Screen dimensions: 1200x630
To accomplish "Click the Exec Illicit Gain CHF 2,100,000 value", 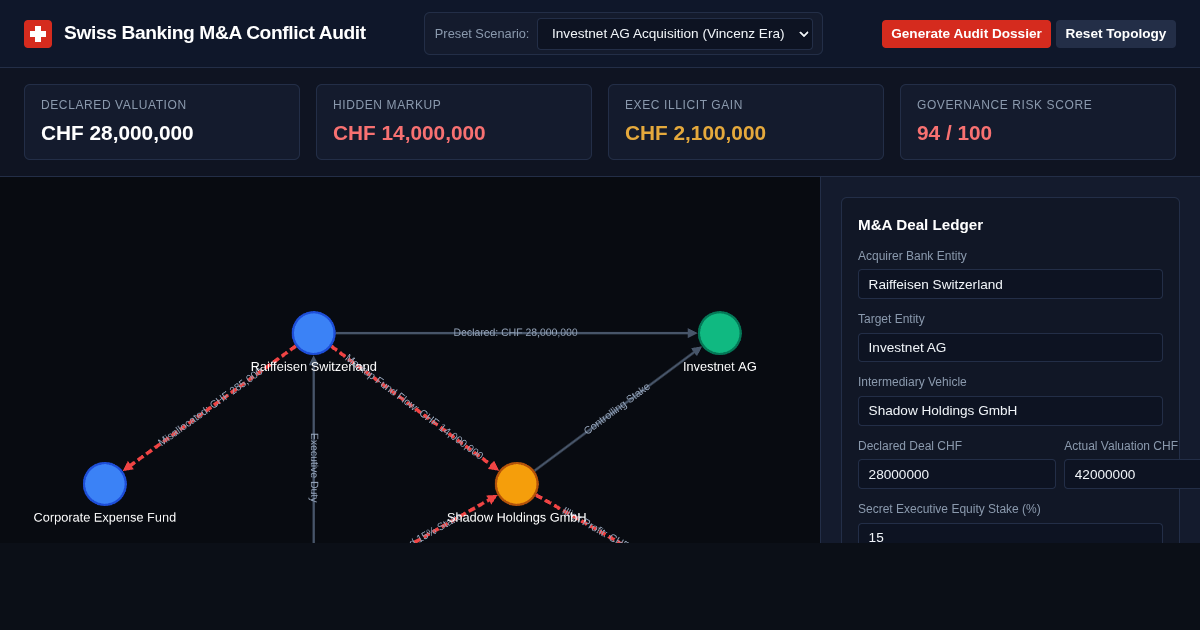I will pyautogui.click(x=695, y=133).
